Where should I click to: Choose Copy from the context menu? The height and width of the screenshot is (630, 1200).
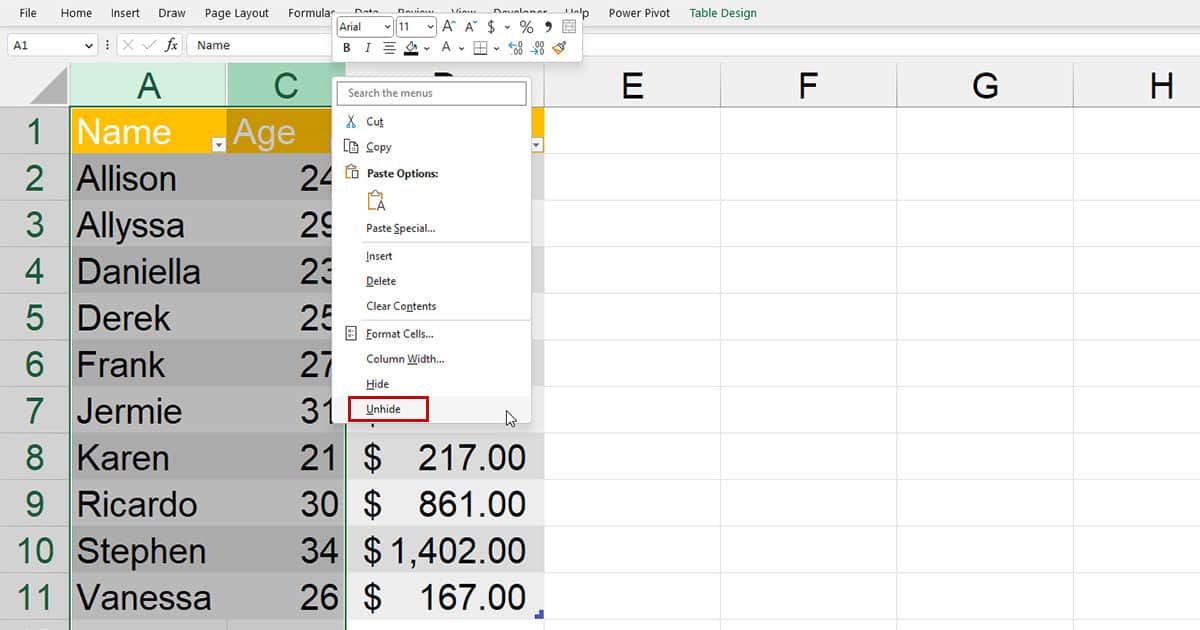pos(379,147)
